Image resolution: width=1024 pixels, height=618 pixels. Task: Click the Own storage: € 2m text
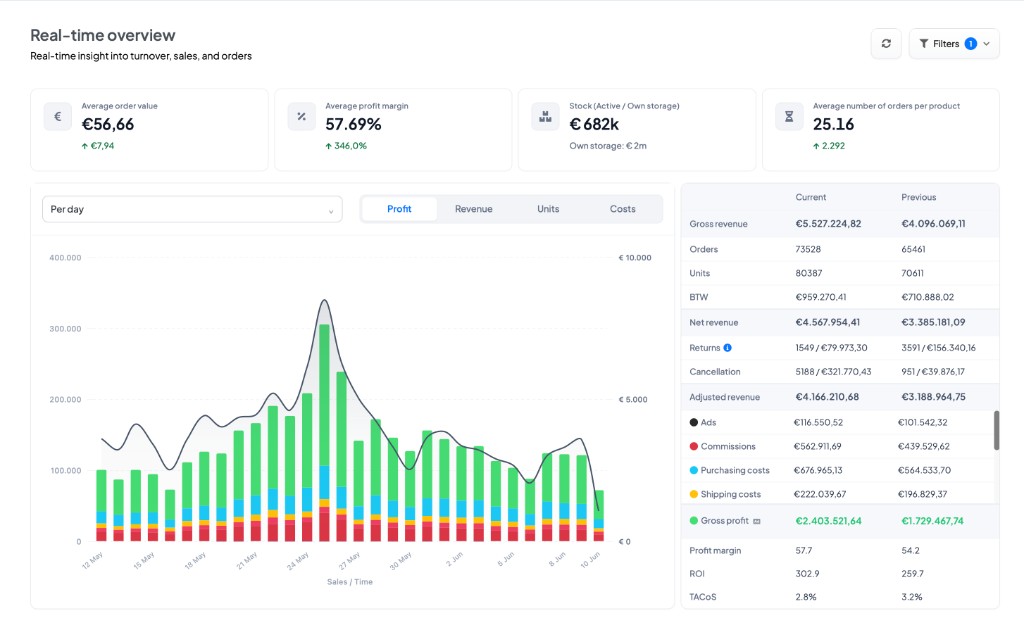click(x=608, y=146)
